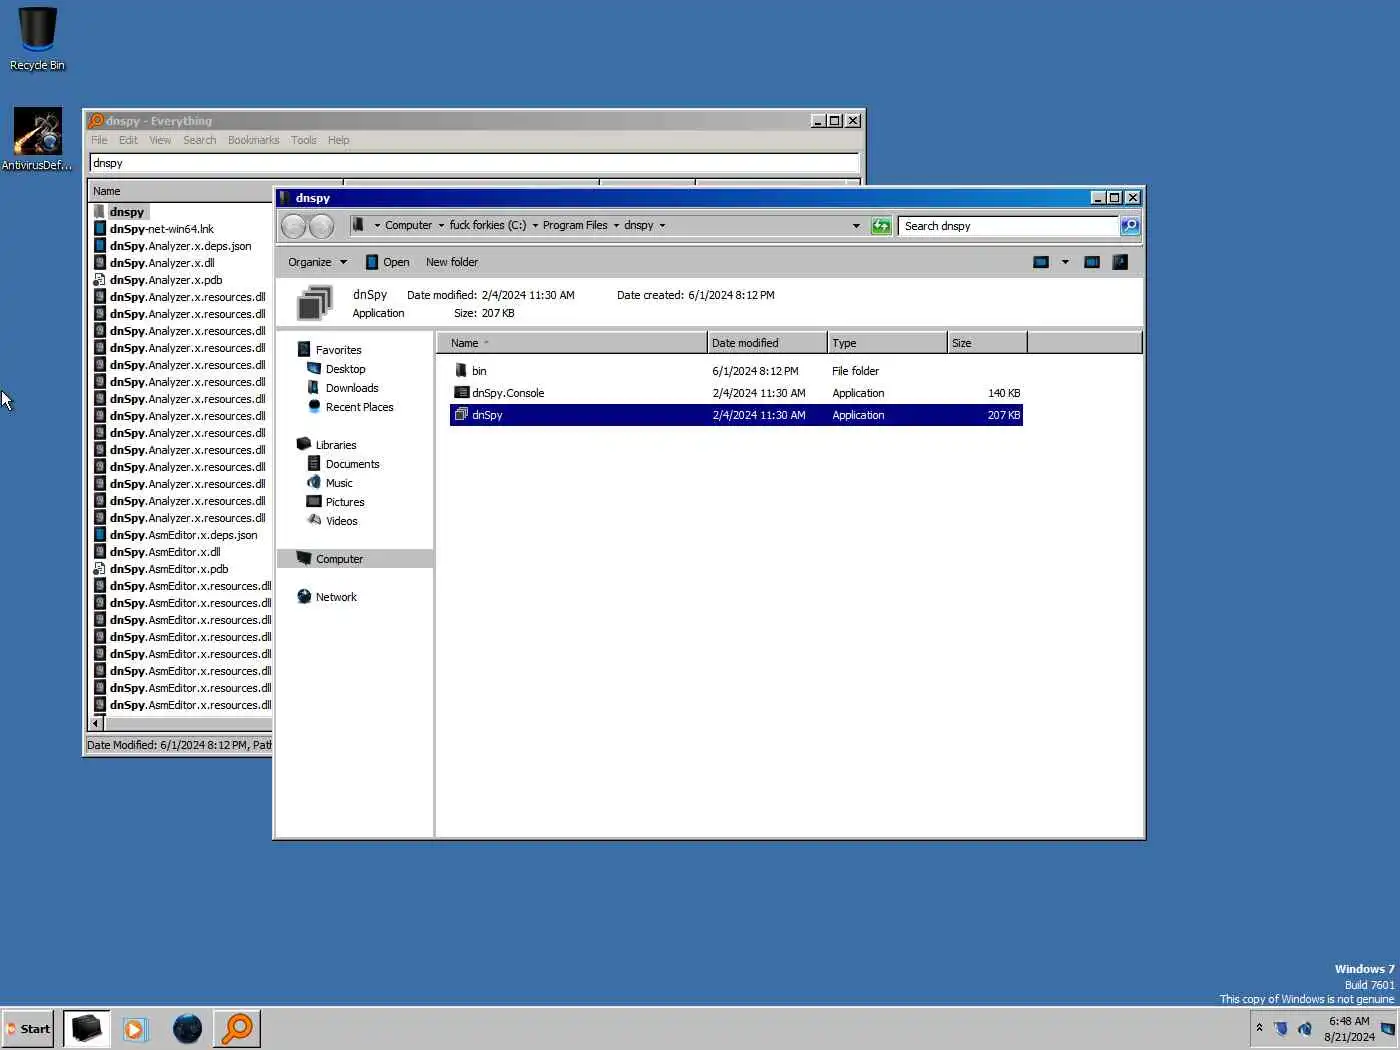
Task: Click the Favorites star icon in navigation pane
Action: [x=304, y=349]
